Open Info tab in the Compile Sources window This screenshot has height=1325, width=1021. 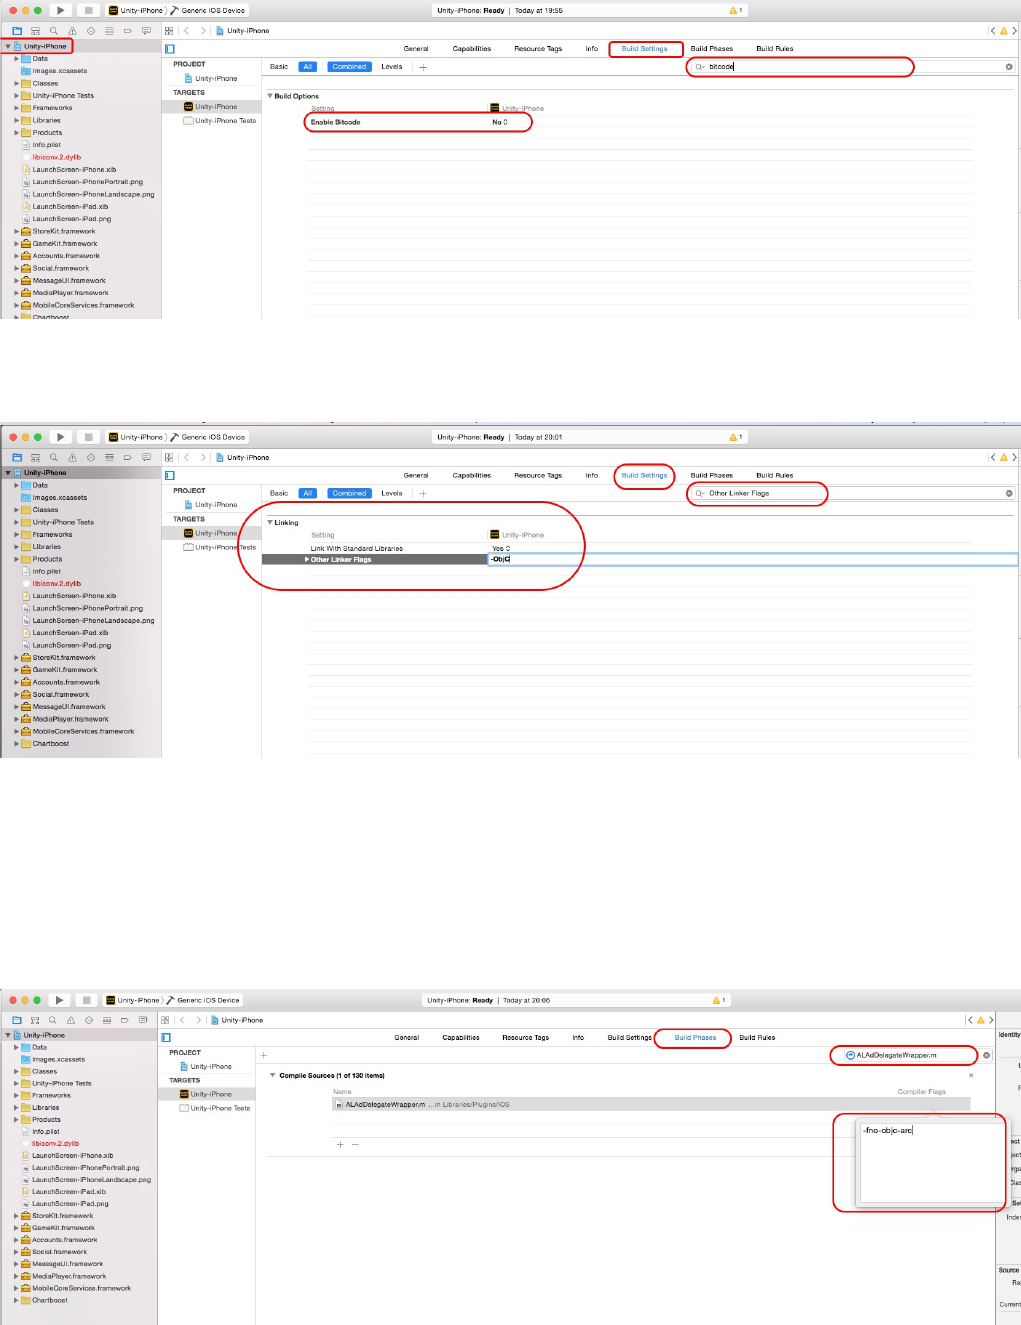pyautogui.click(x=578, y=1038)
